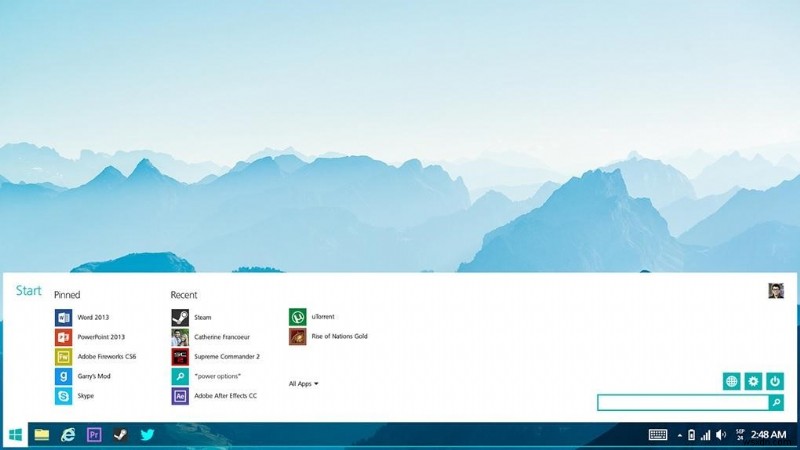Click the Garry's Mod label
Screen dimensions: 800x450
94,377
